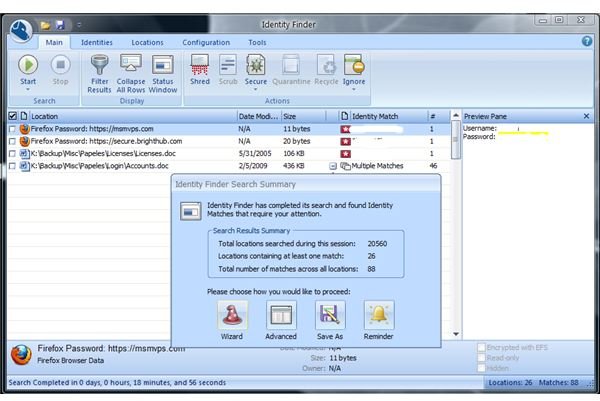Sort by the Identity Match column header
600x401 pixels.
point(383,116)
